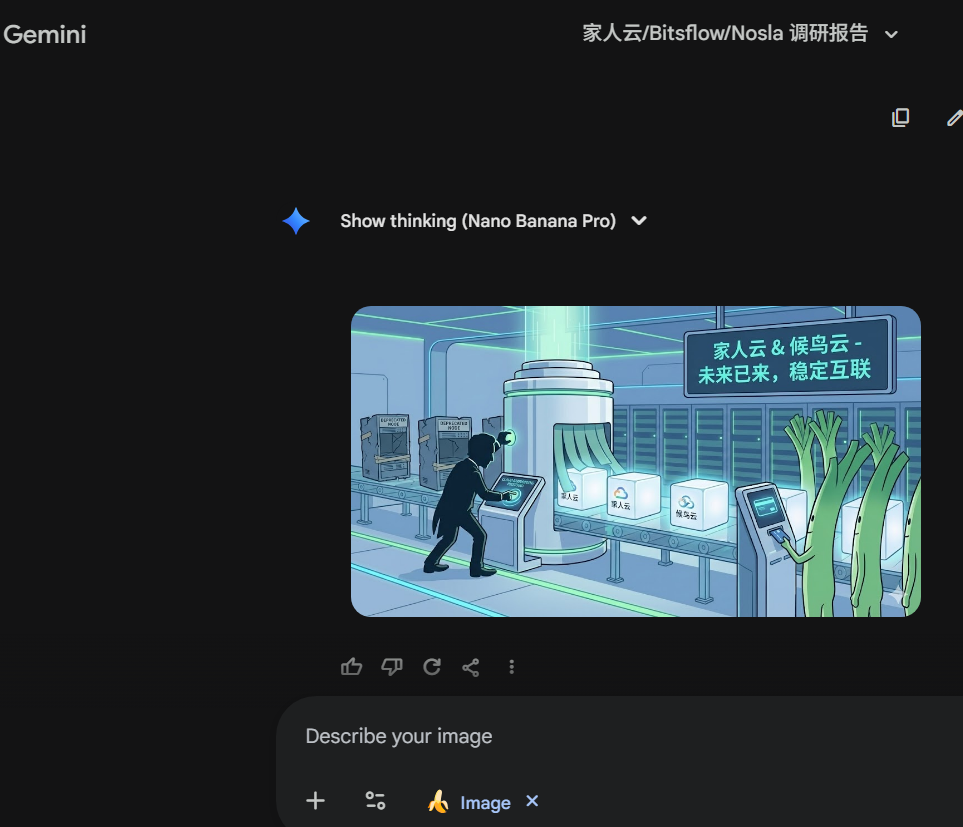Remove the Image tool with the X
The image size is (963, 827).
pyautogui.click(x=532, y=801)
